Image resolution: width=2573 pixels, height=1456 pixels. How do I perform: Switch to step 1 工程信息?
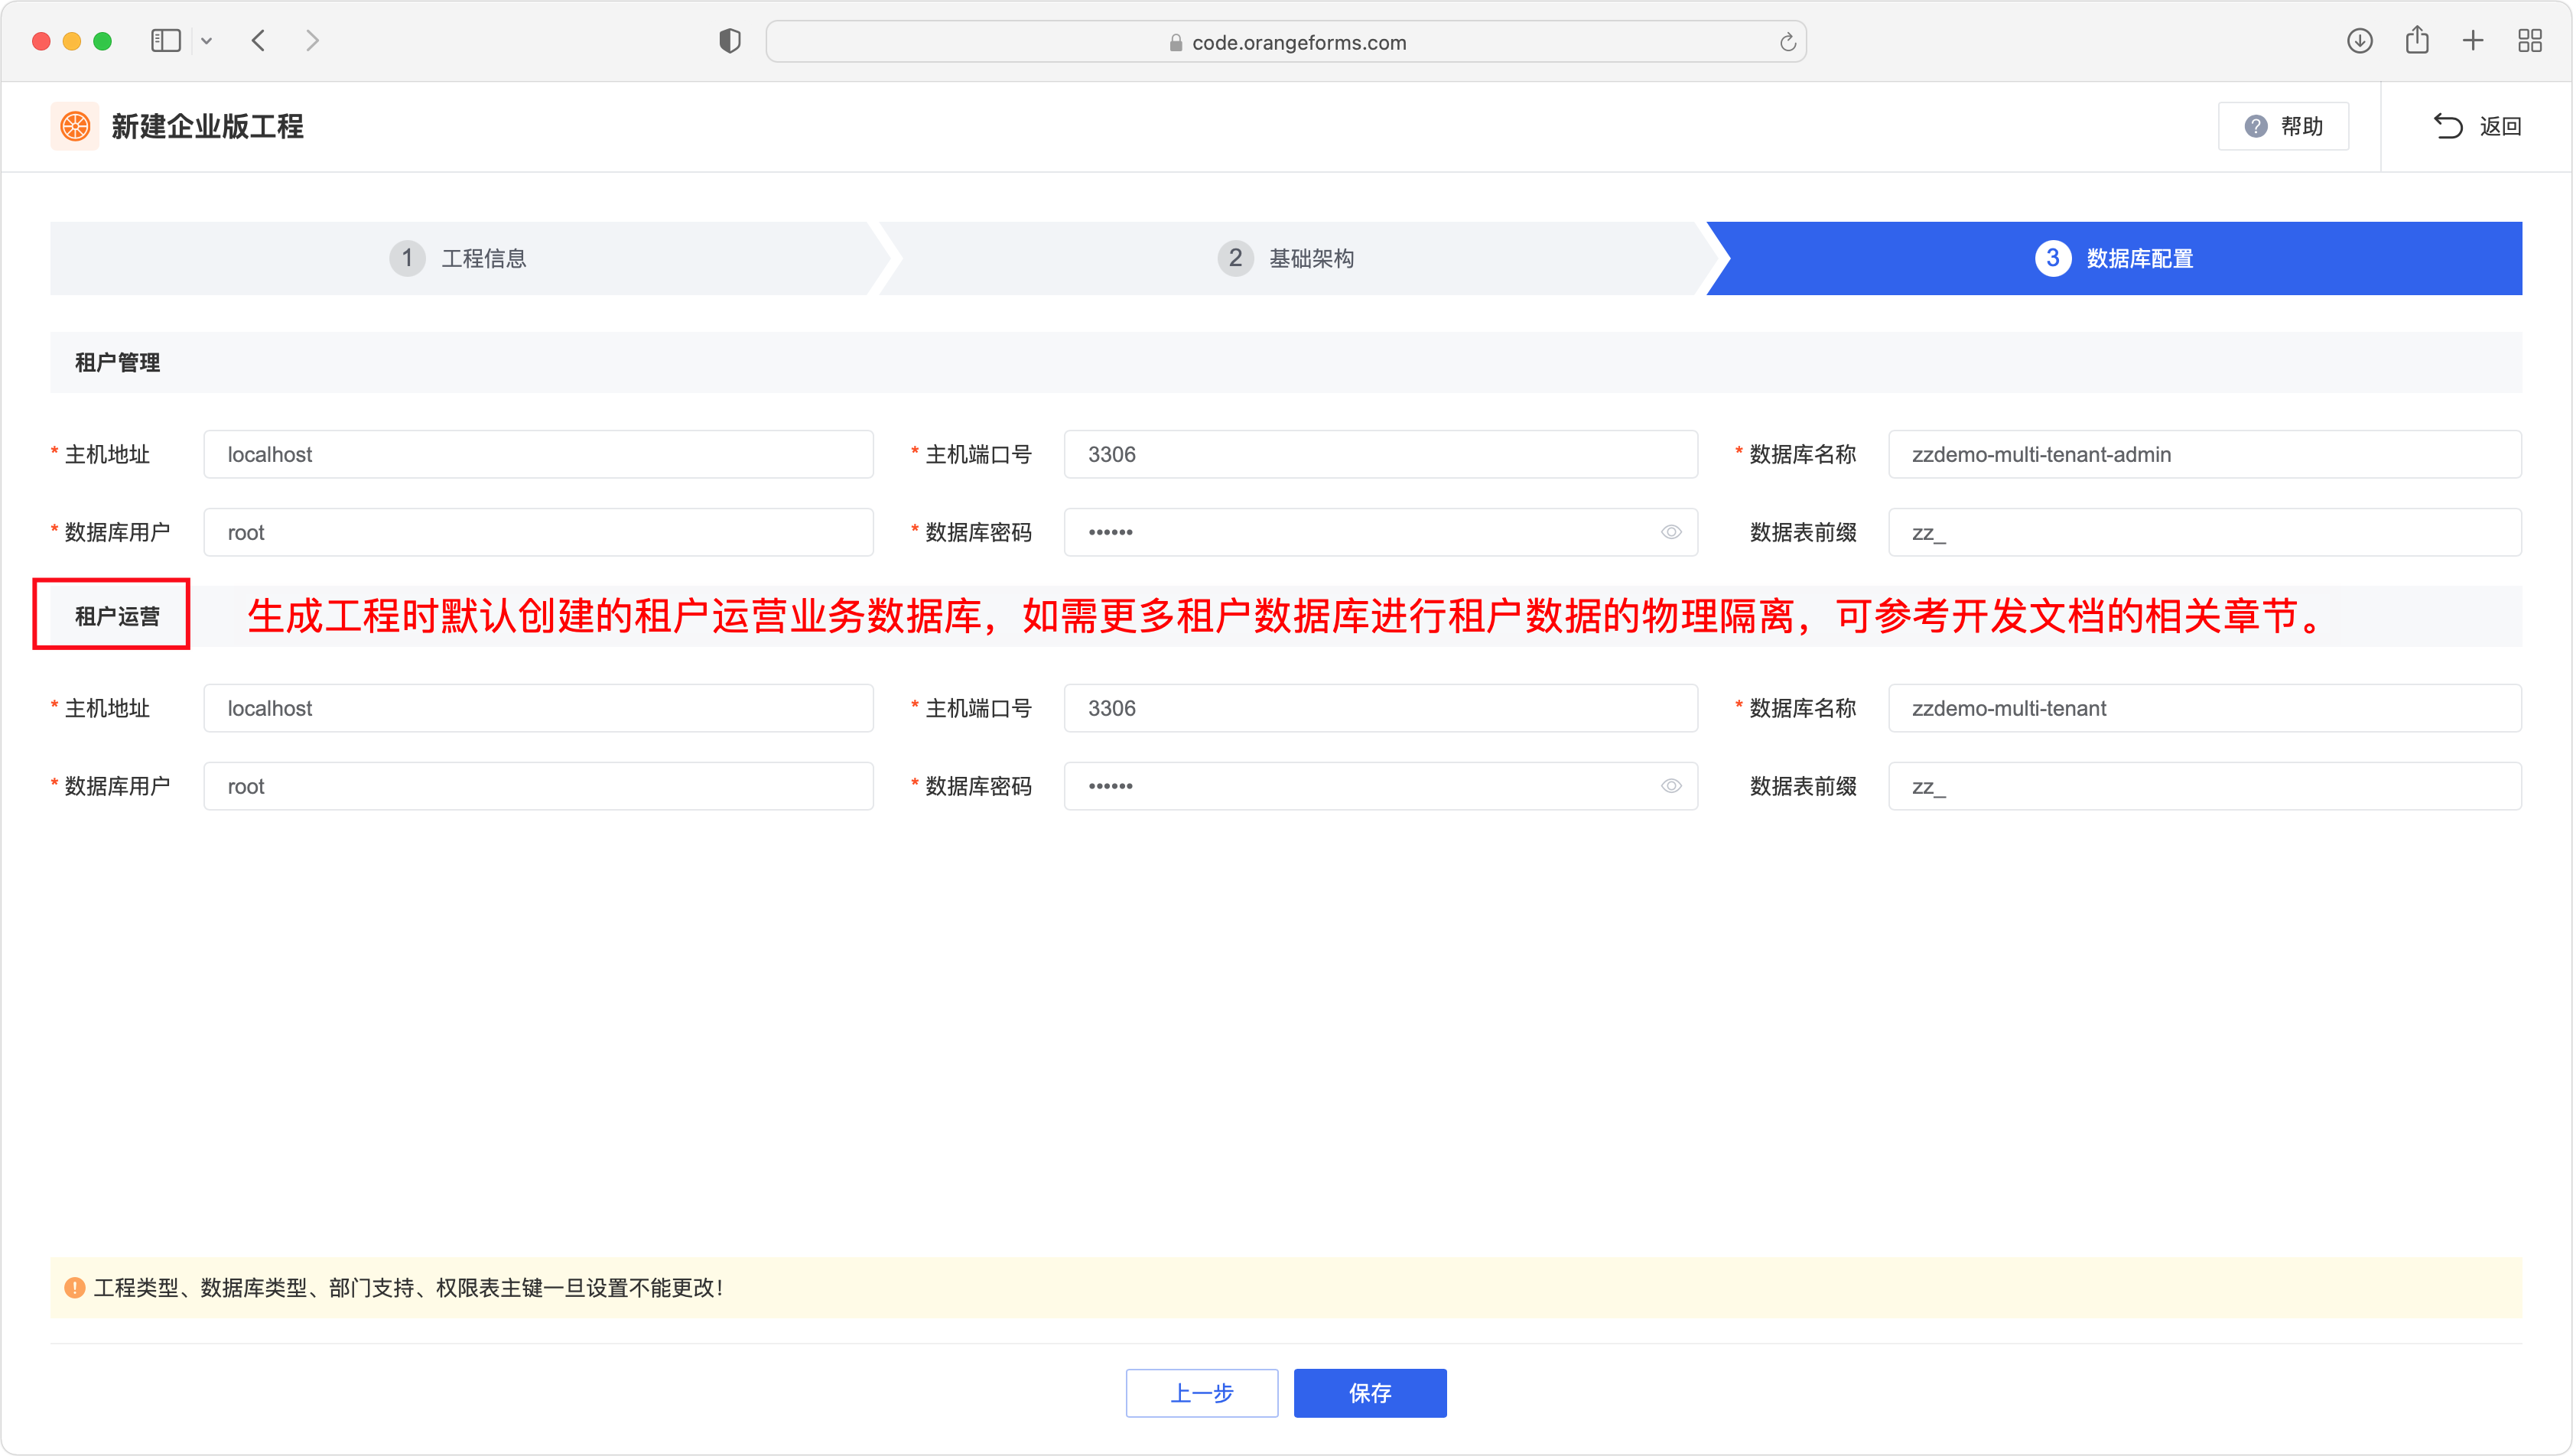(458, 258)
